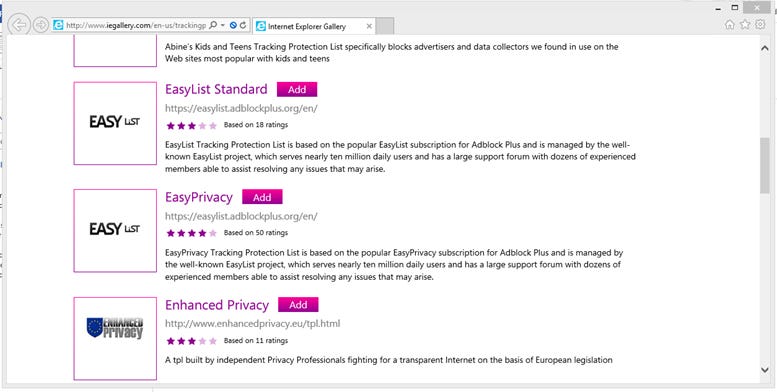Open a new blank tab
Screen dimensions: 777x392
385,26
